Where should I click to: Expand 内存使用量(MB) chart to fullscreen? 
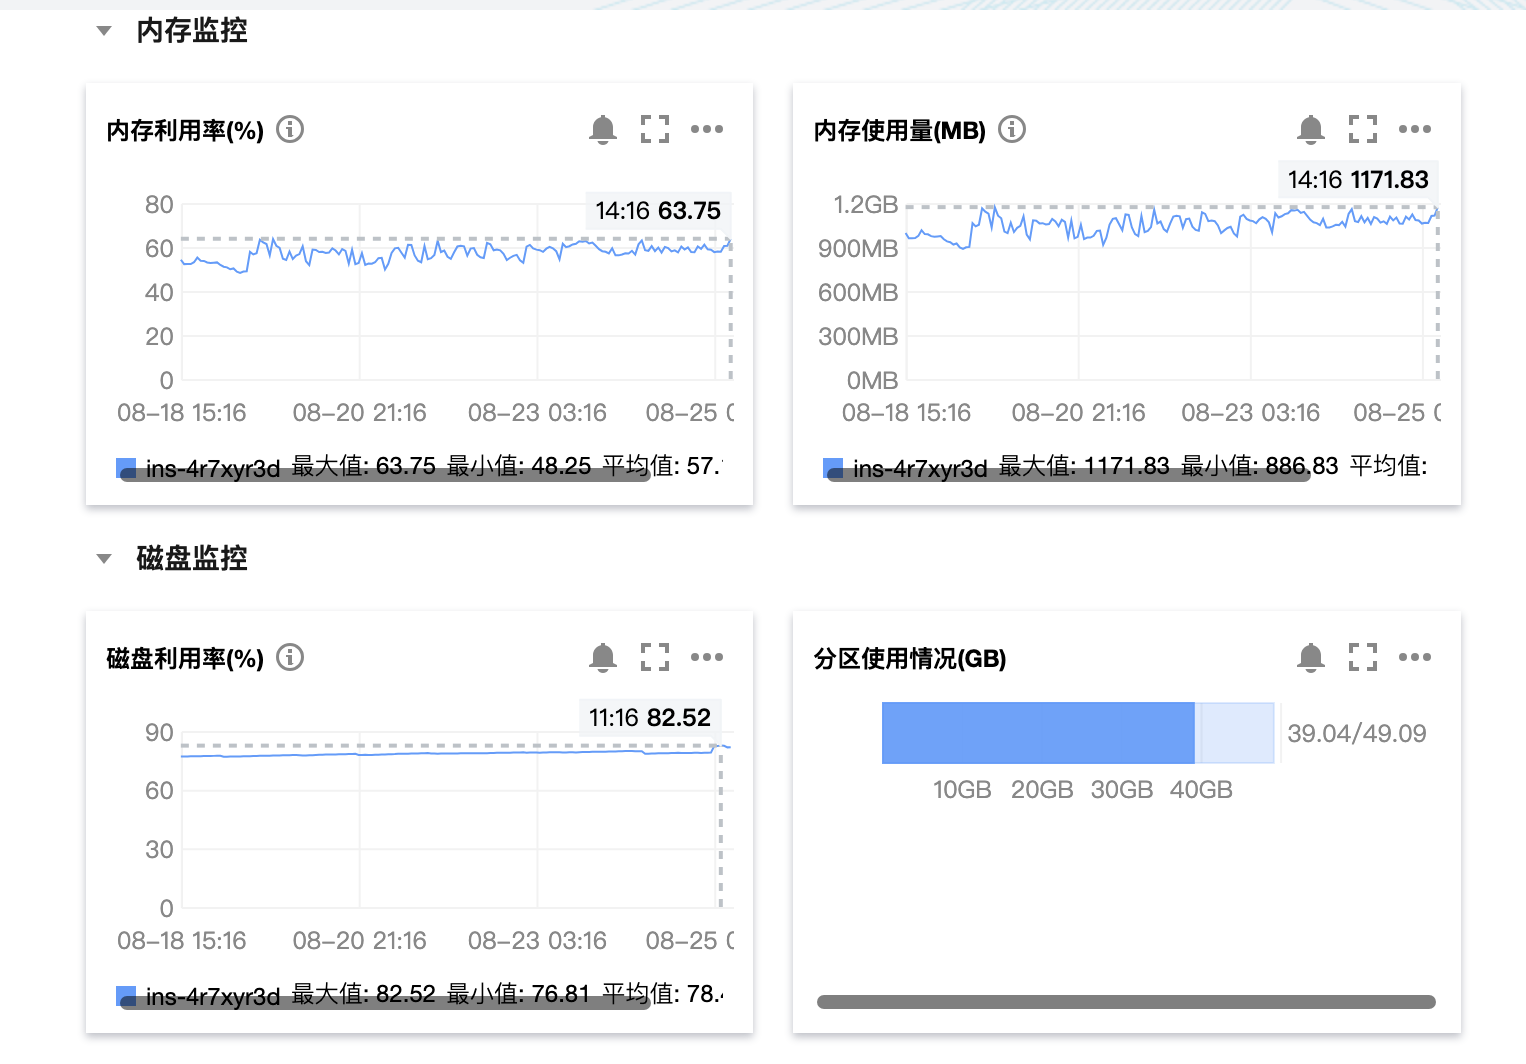coord(1363,129)
